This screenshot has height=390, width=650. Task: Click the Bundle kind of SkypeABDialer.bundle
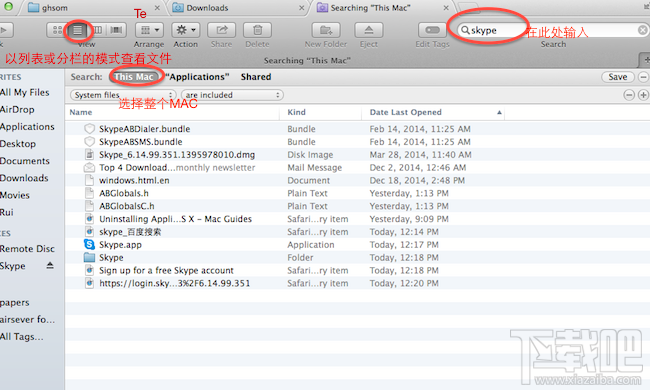point(301,129)
